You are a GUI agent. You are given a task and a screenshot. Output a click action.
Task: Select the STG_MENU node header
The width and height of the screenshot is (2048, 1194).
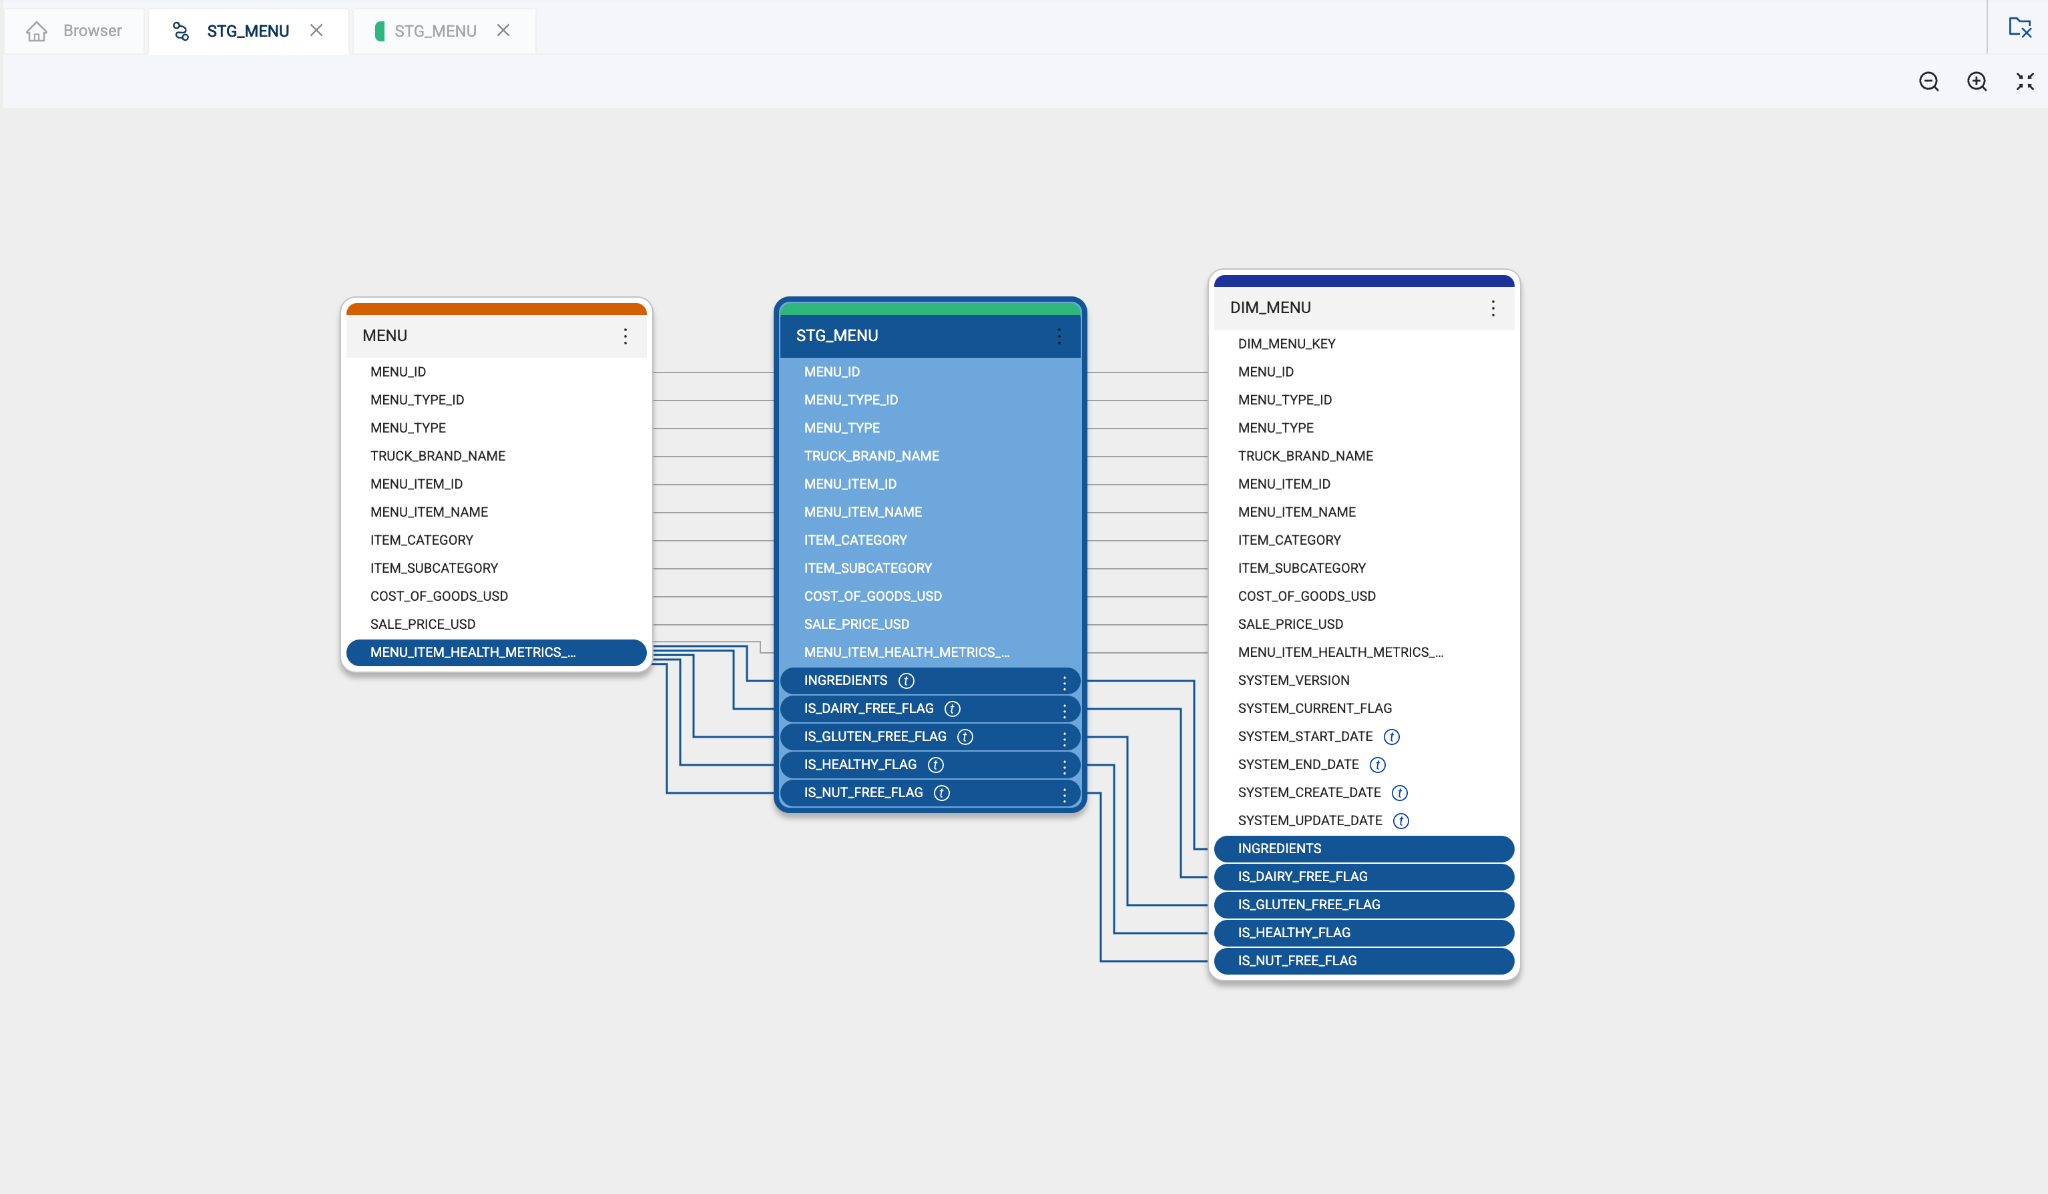coord(929,336)
